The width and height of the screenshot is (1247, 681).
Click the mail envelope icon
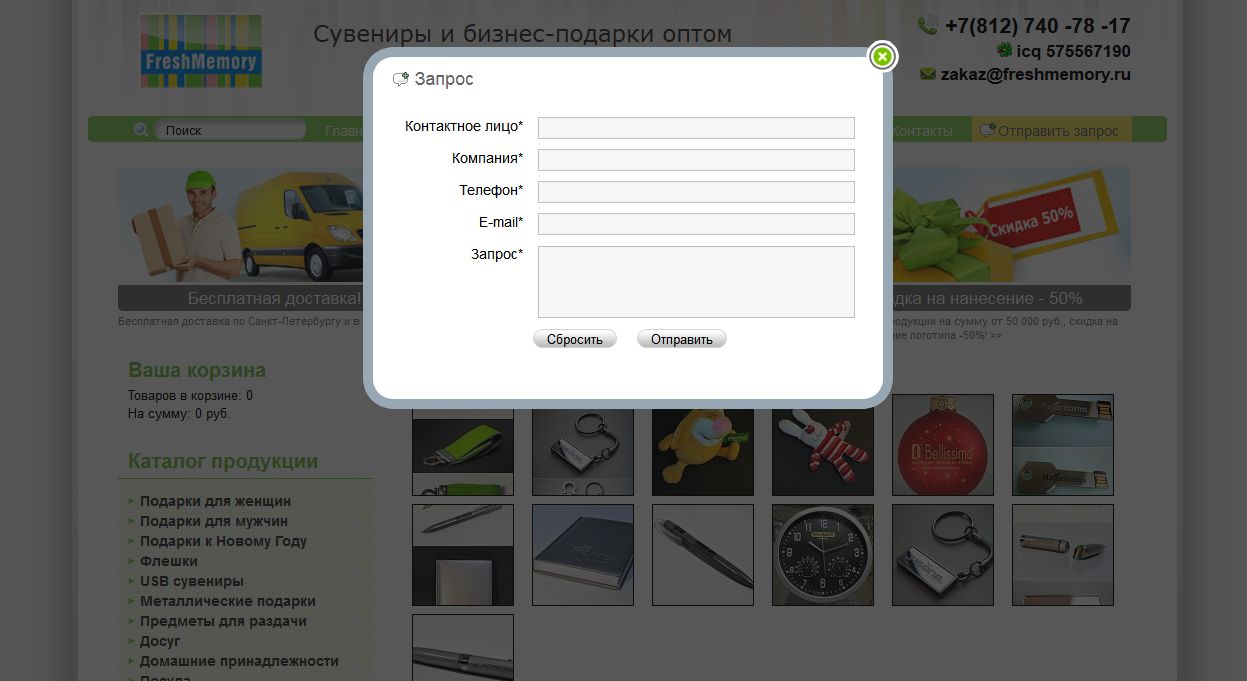tap(928, 74)
